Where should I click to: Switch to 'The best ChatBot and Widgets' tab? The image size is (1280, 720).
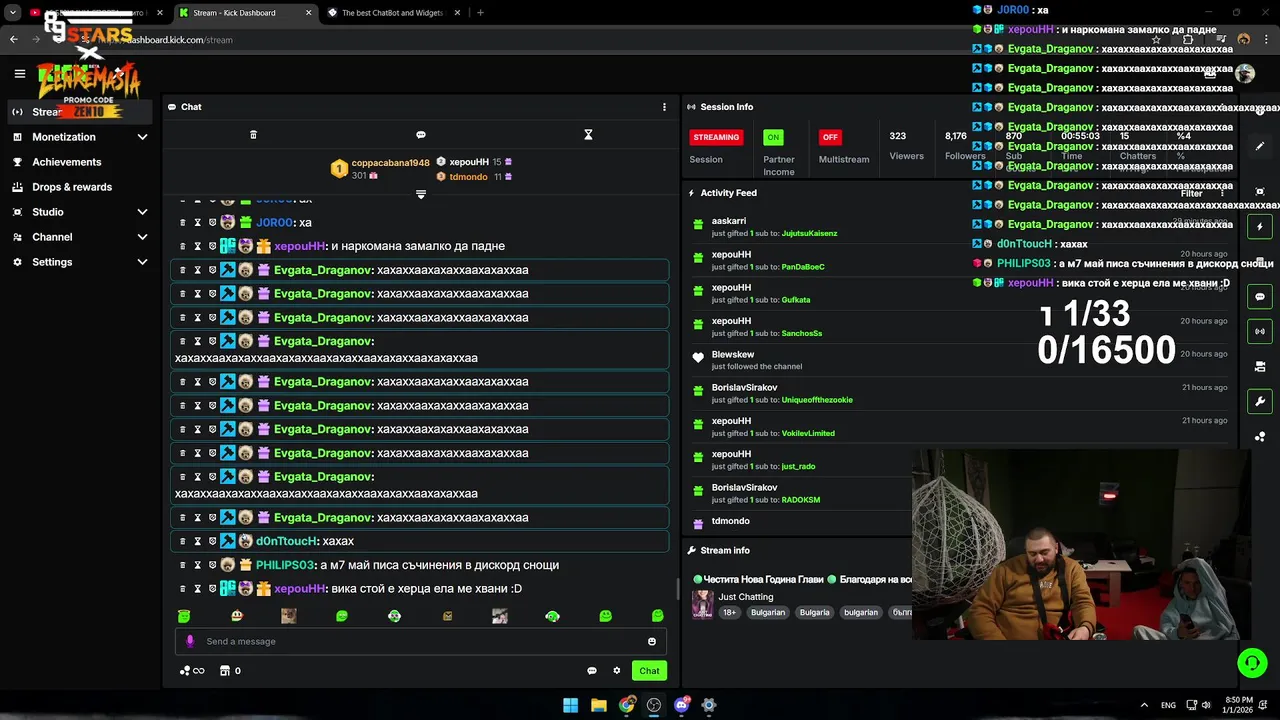(x=392, y=13)
